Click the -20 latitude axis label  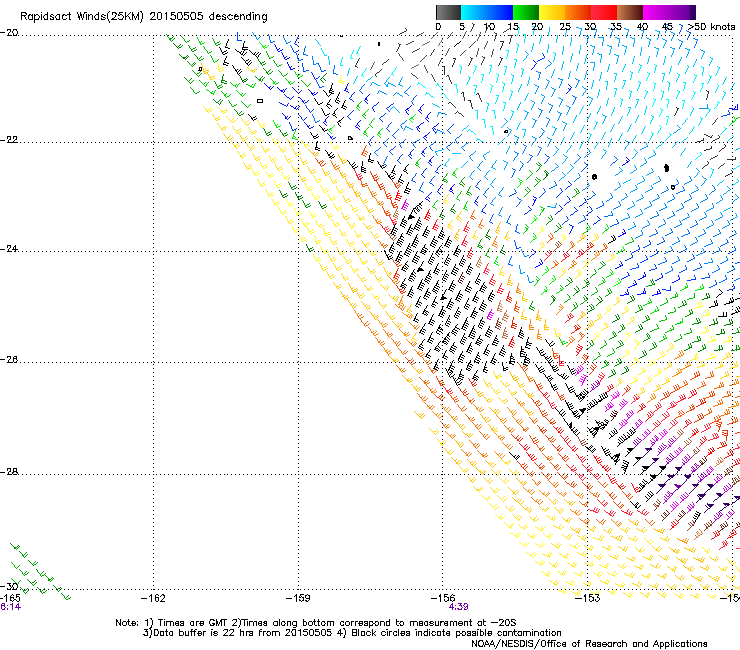9,33
